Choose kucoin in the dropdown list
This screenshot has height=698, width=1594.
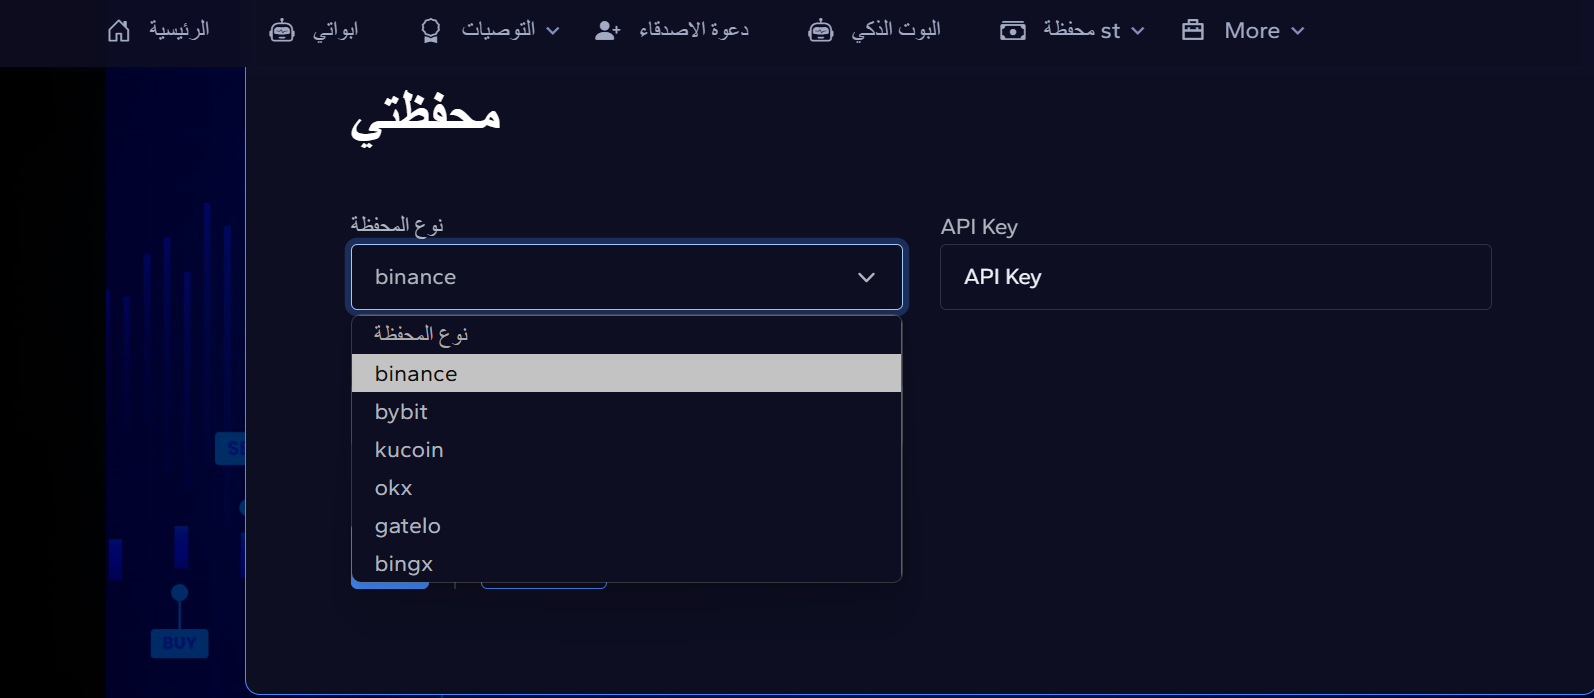coord(627,449)
